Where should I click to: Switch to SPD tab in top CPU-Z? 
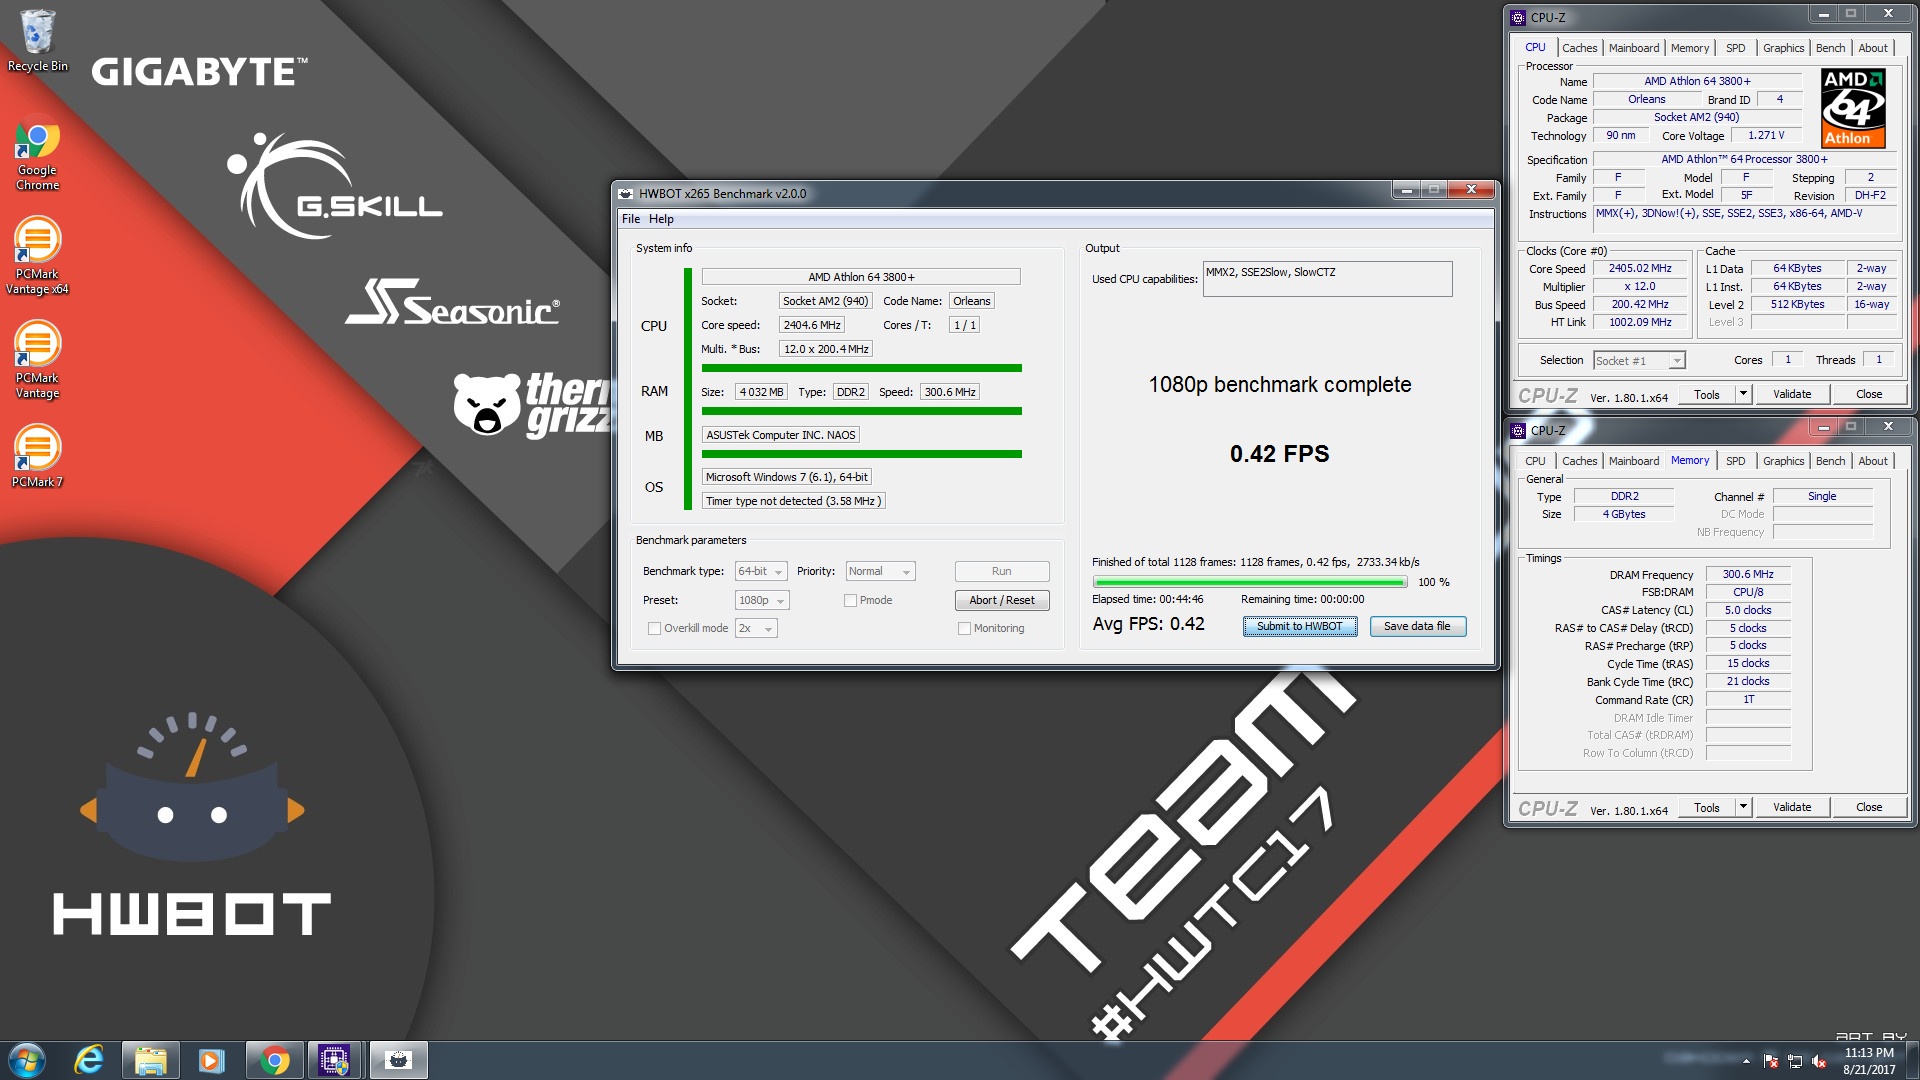click(x=1735, y=48)
